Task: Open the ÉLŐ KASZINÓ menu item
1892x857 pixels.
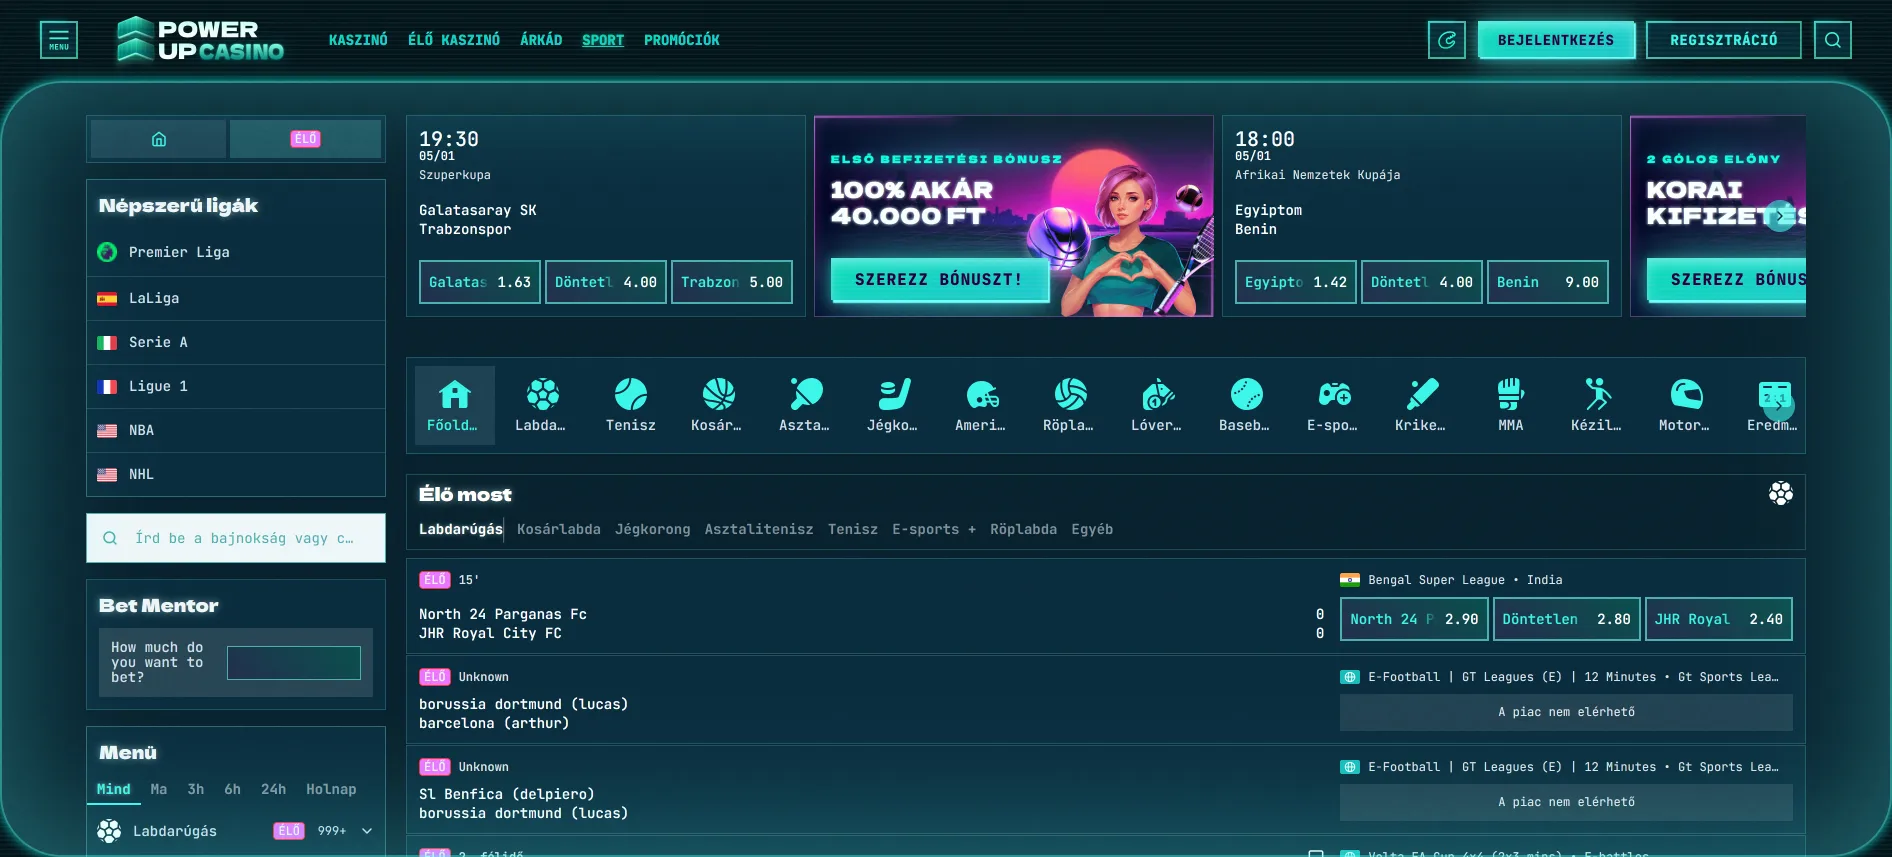Action: tap(454, 40)
